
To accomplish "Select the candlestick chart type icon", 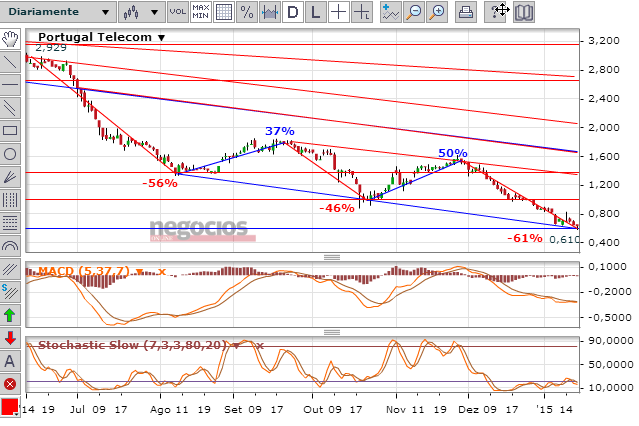I will coord(131,12).
